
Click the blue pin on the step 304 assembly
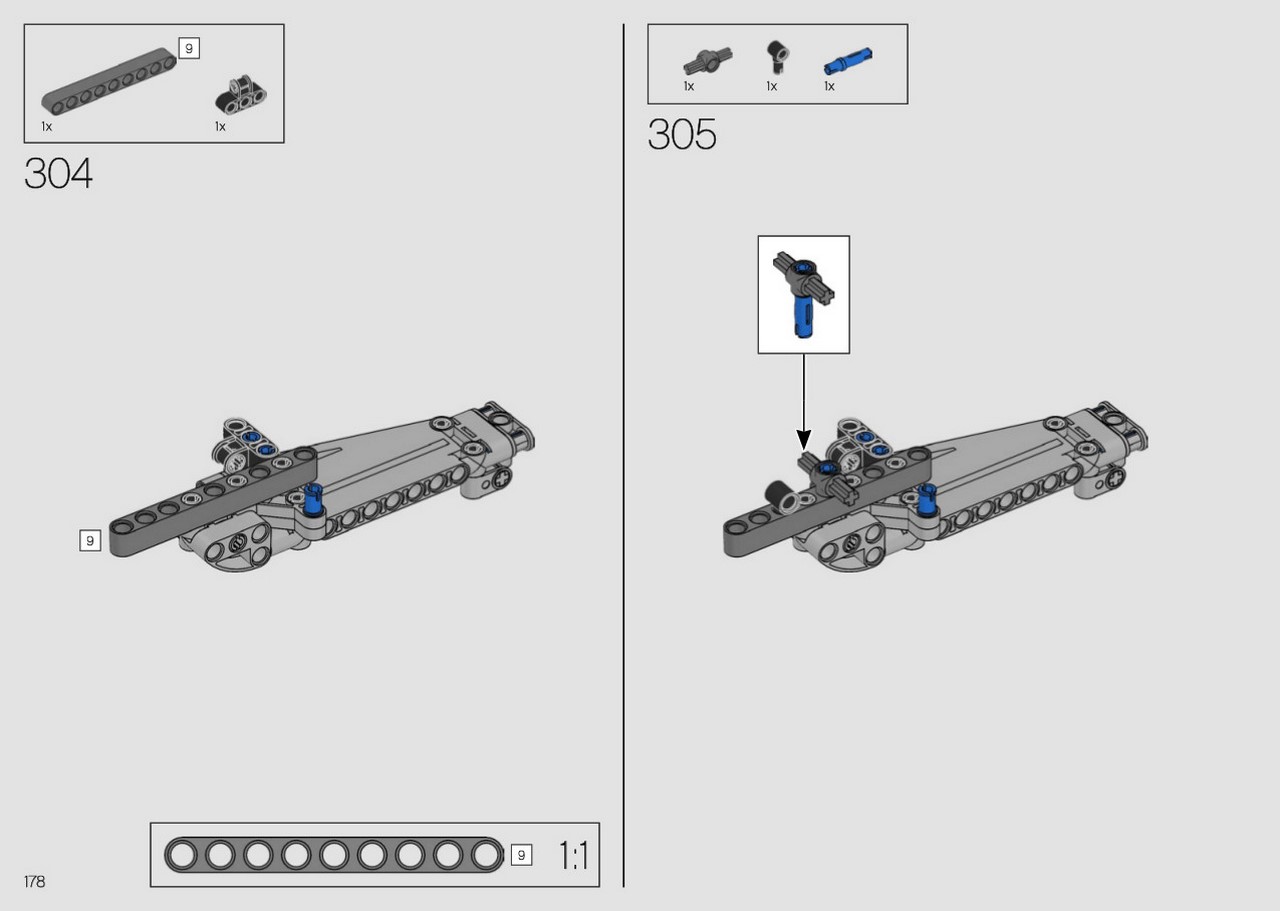pyautogui.click(x=315, y=496)
